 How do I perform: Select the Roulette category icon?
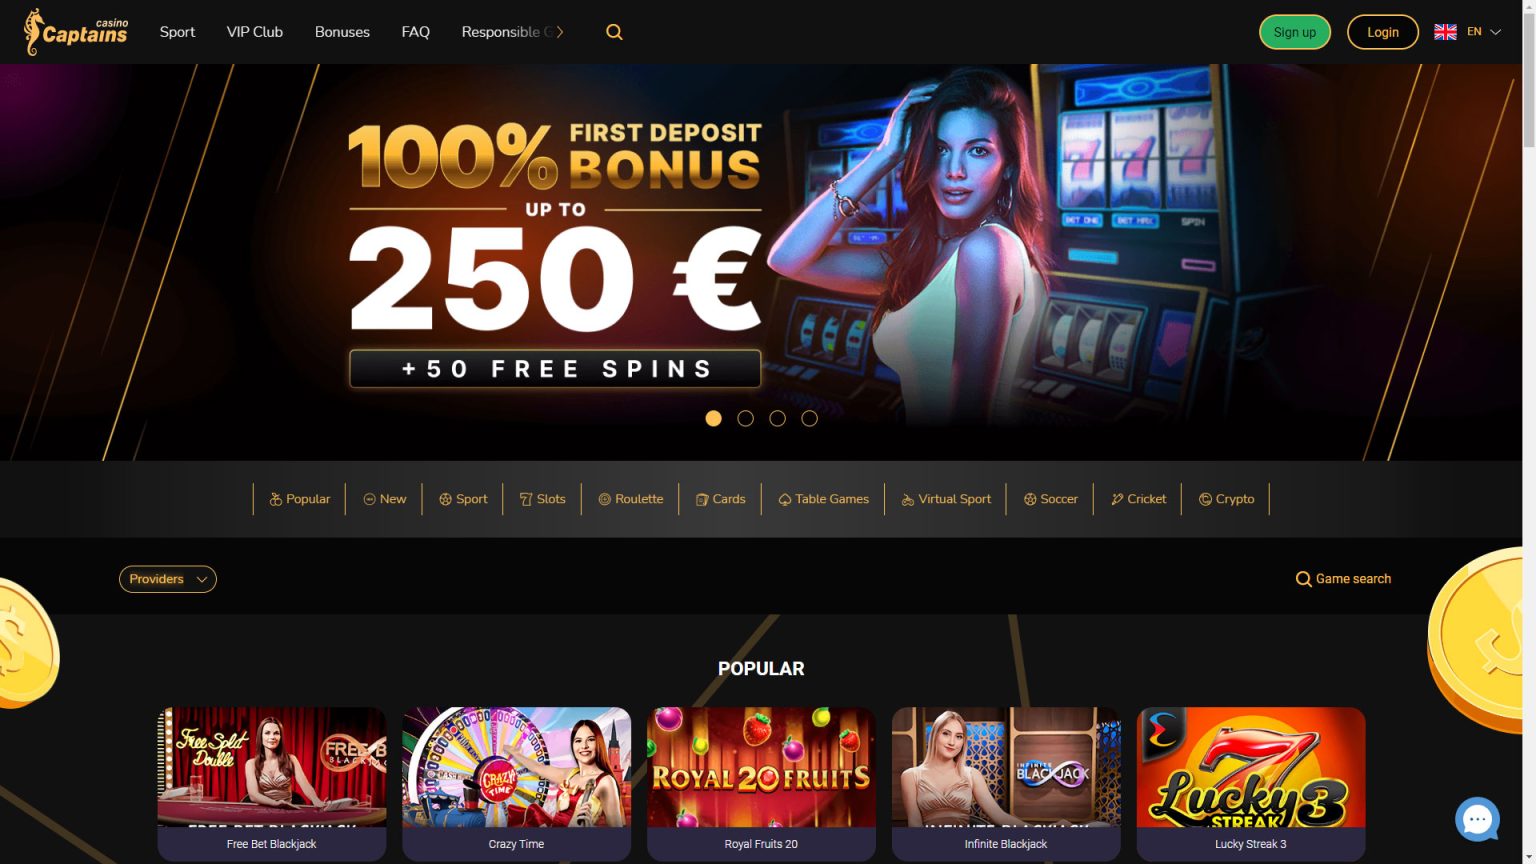[604, 499]
